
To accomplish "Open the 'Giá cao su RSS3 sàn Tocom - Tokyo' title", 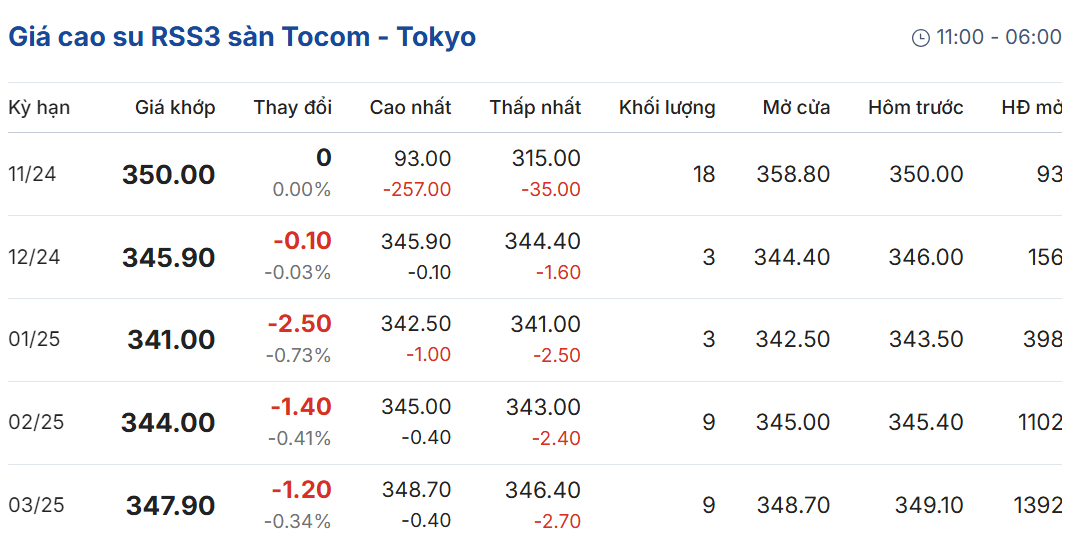I will [x=242, y=37].
